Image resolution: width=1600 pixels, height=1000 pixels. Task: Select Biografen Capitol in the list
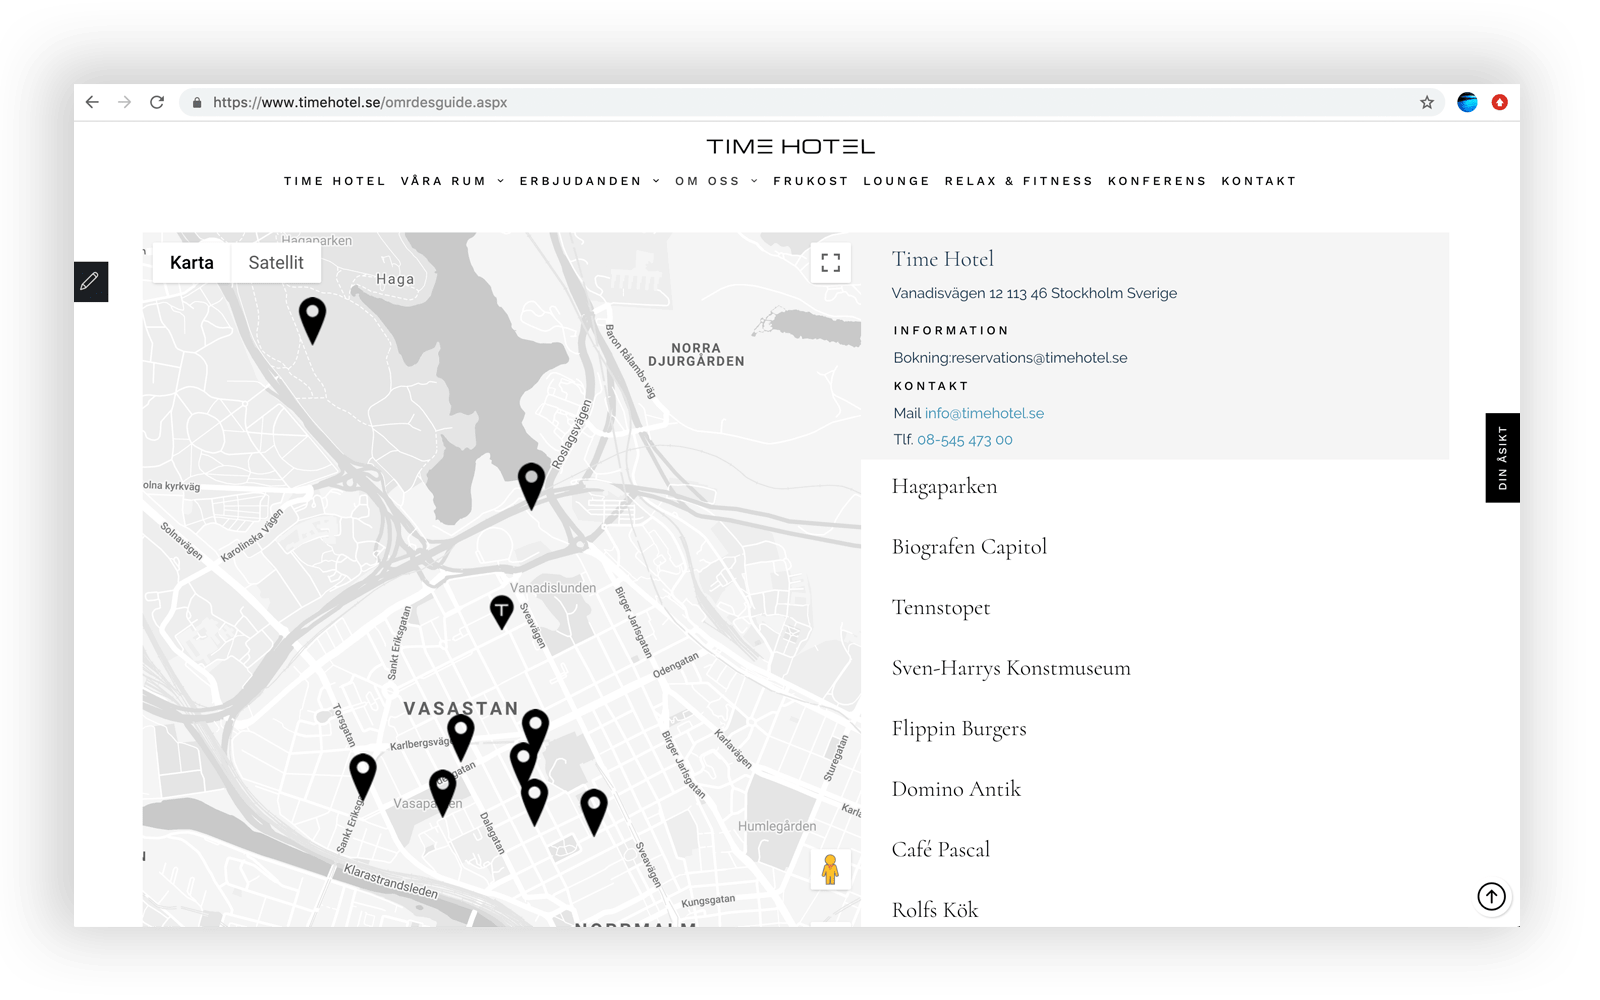tap(969, 547)
